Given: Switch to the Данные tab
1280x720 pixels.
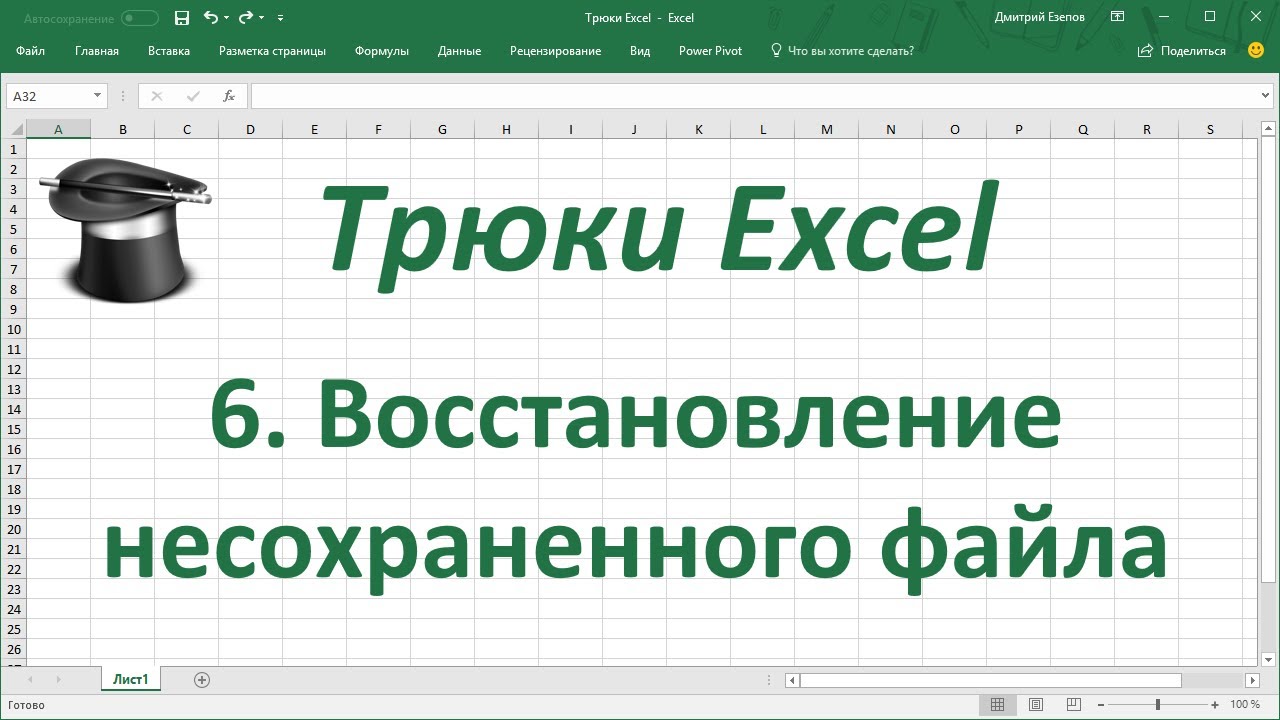Looking at the screenshot, I should pos(459,51).
